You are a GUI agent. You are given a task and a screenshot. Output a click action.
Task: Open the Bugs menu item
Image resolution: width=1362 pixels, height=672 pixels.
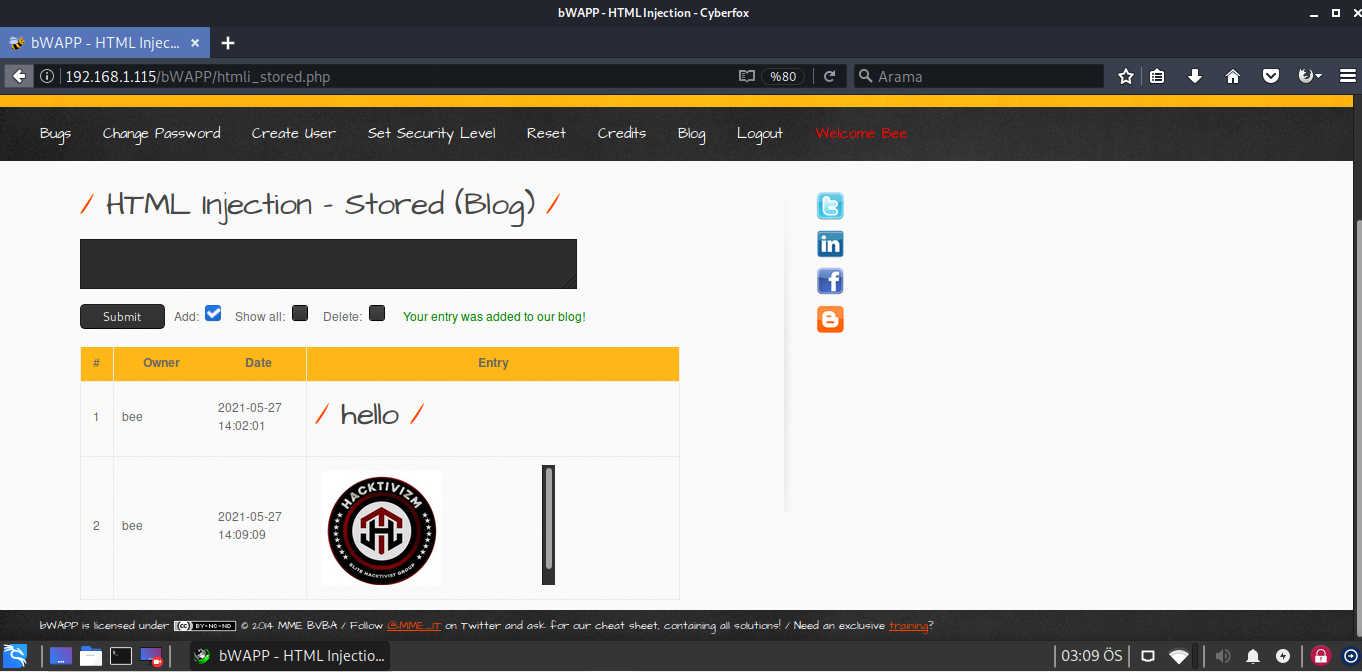[55, 134]
